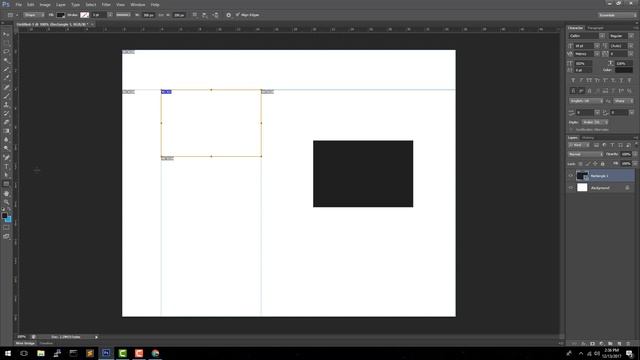Switch to the Mini Bridge tab
Image resolution: width=640 pixels, height=360 pixels.
(x=25, y=343)
